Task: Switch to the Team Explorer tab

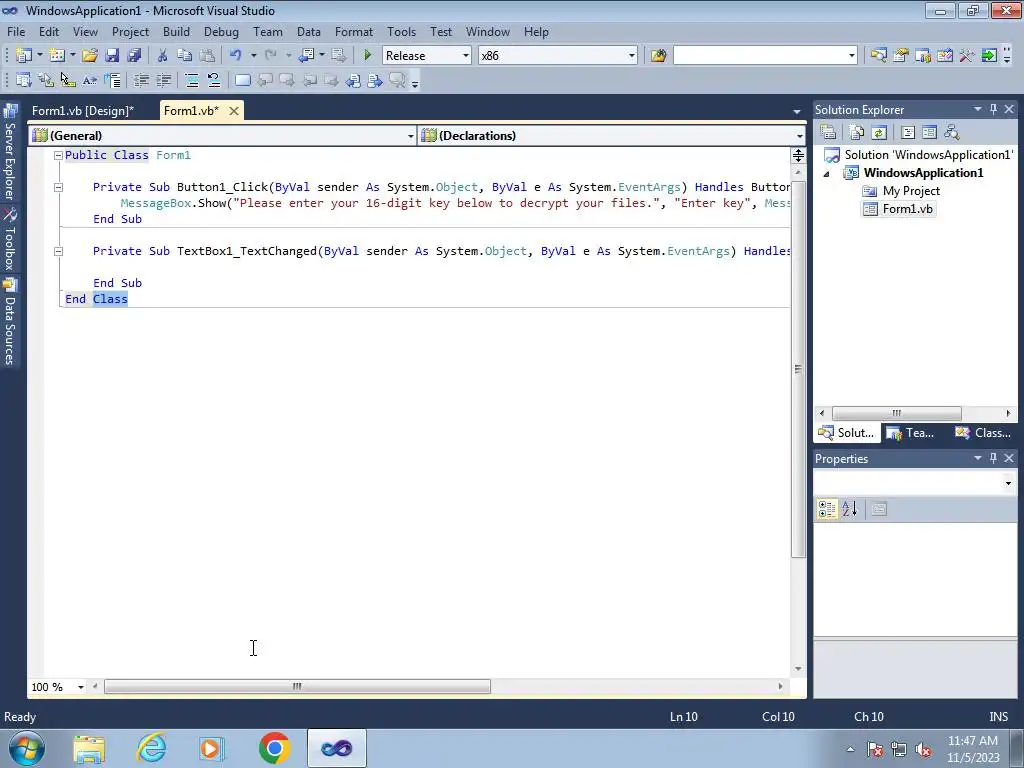Action: 911,432
